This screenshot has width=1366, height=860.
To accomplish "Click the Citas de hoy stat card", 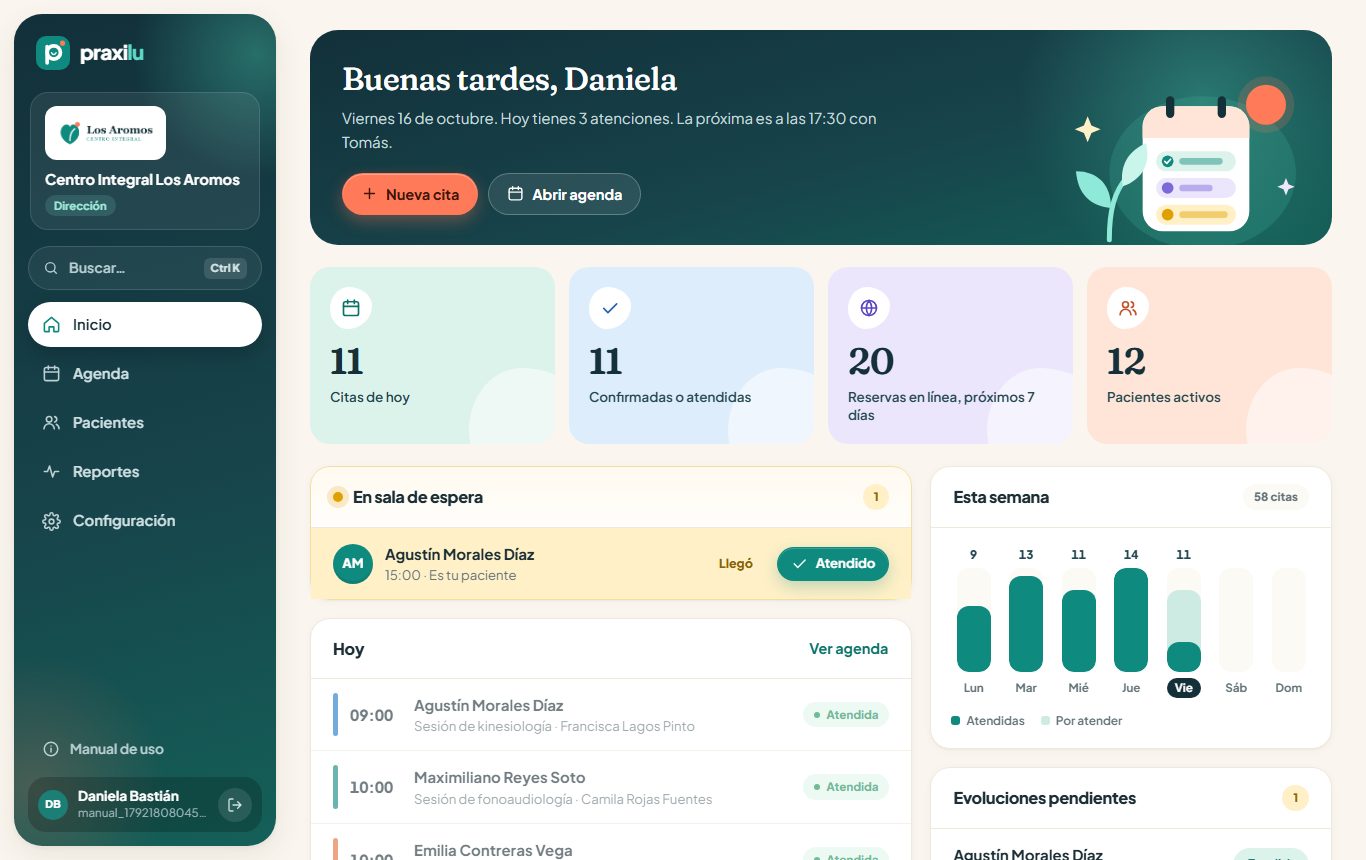I will (x=432, y=355).
